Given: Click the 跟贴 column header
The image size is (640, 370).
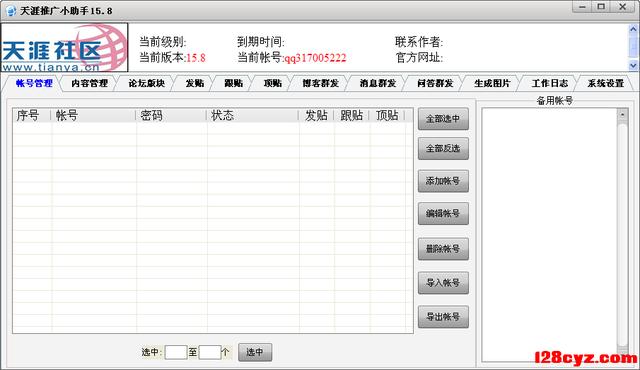Looking at the screenshot, I should [351, 115].
